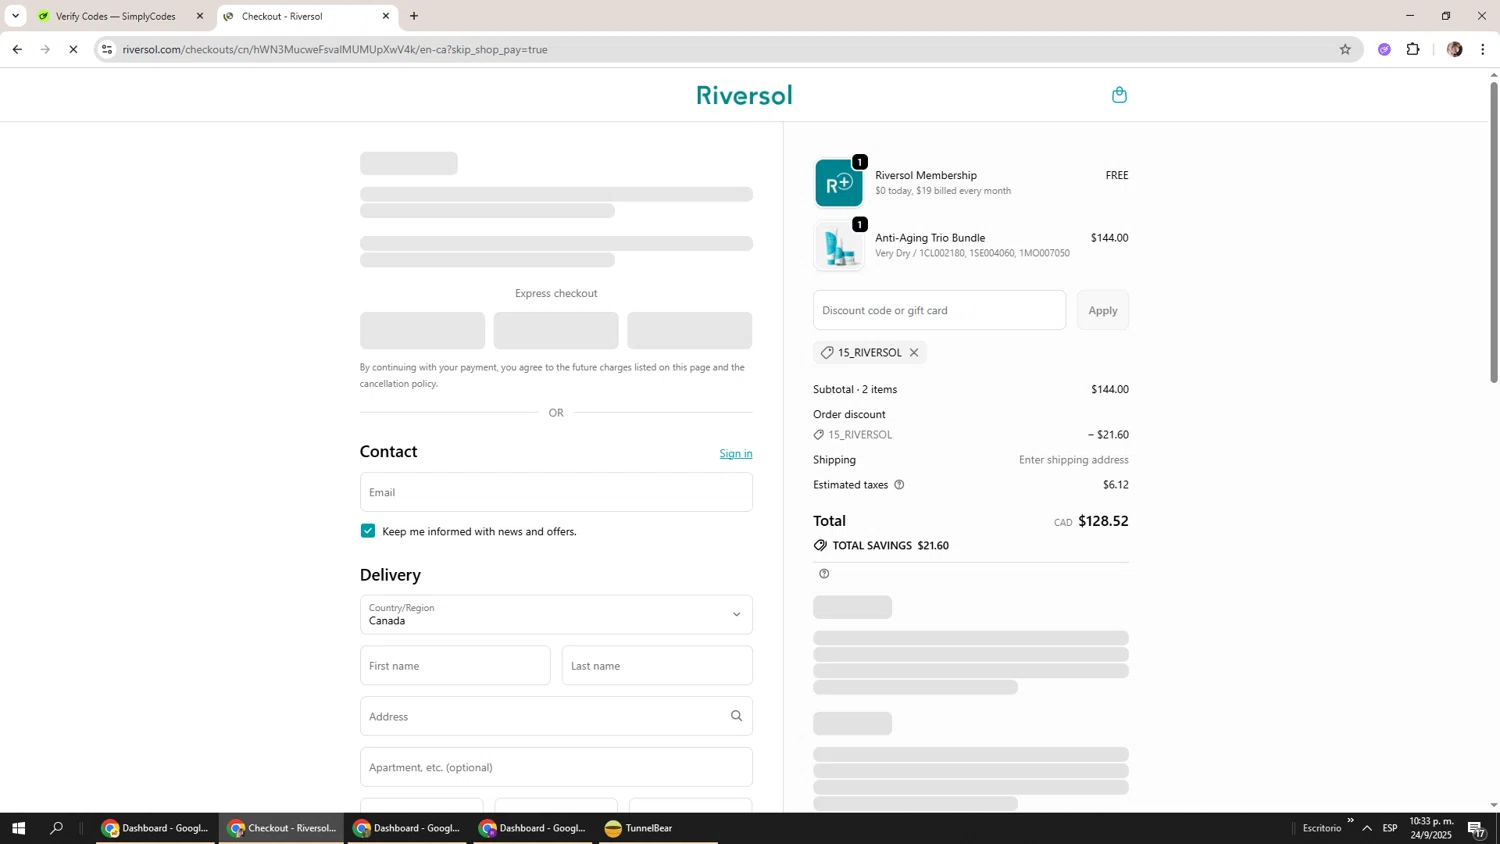Click the TOTAL SAVINGS $21.60 label
Image resolution: width=1500 pixels, height=844 pixels.
(881, 546)
